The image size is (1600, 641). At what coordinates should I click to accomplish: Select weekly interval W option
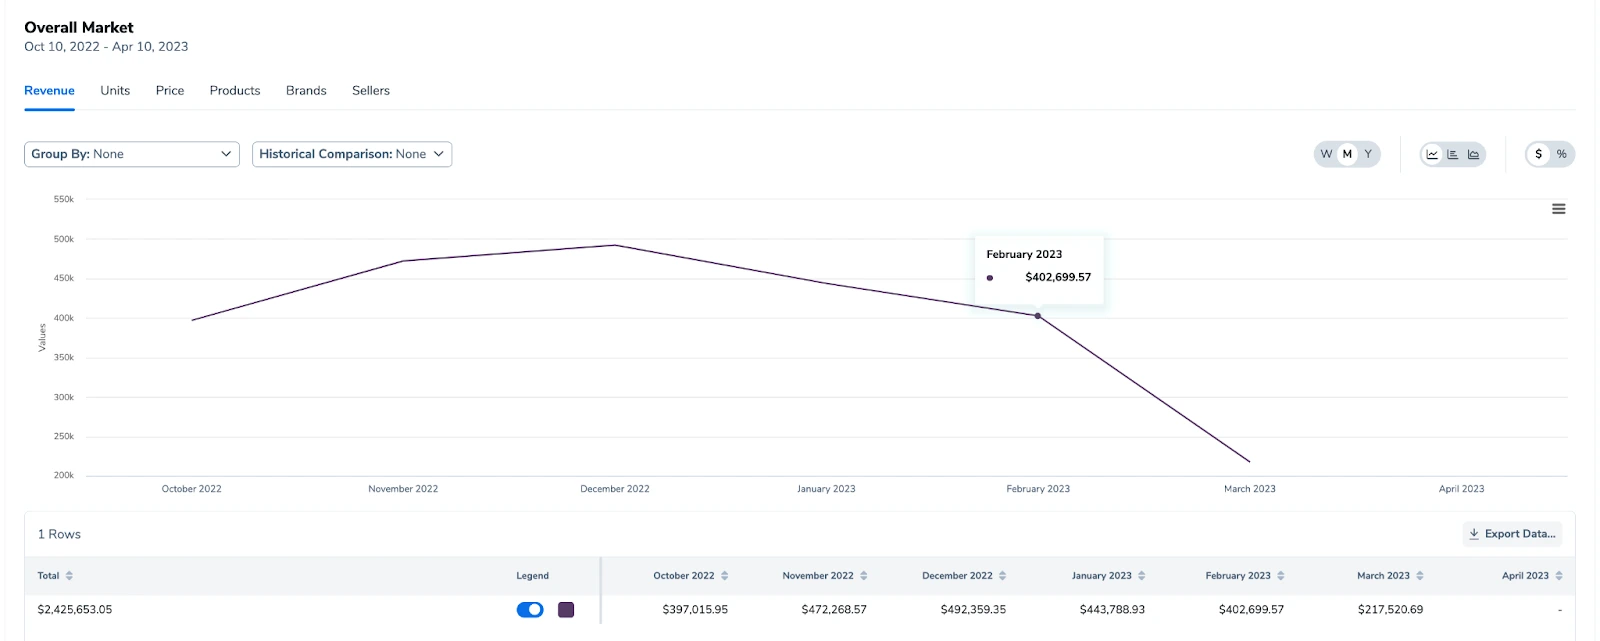tap(1326, 154)
